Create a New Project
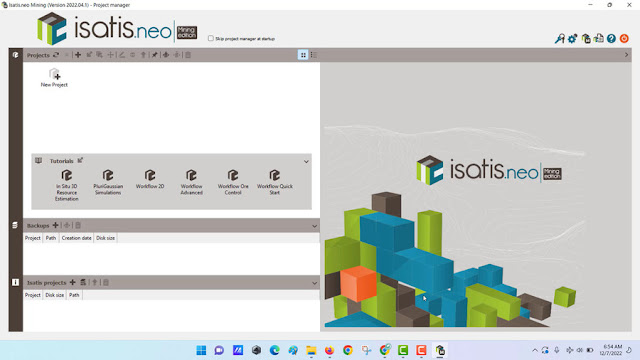Image resolution: width=640 pixels, height=360 pixels. [x=54, y=78]
